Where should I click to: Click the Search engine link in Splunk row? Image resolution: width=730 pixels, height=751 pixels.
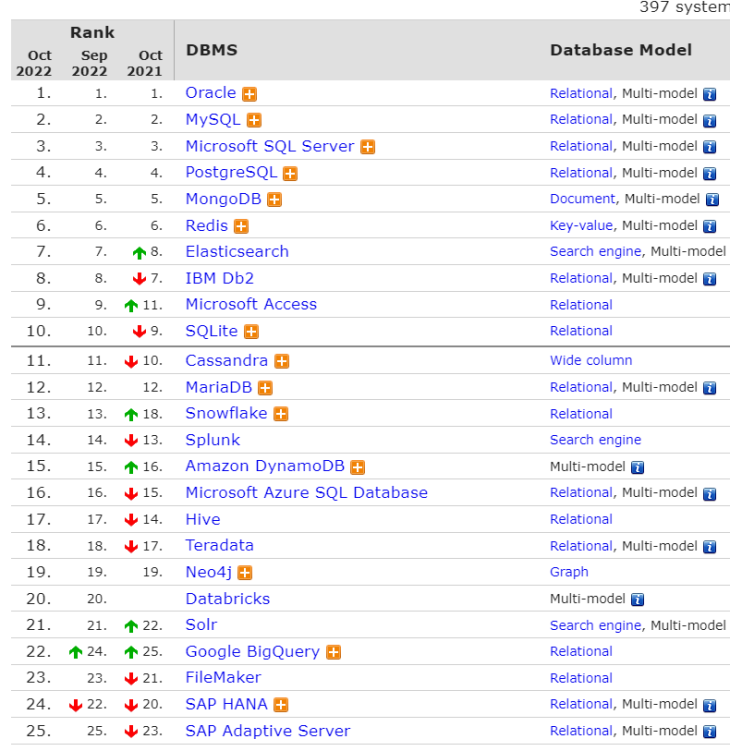point(595,440)
